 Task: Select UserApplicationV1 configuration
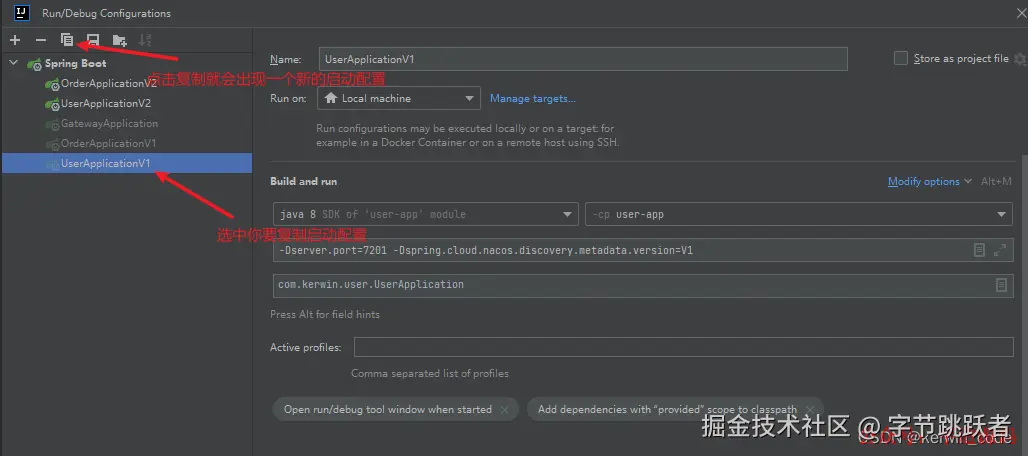tap(127, 163)
